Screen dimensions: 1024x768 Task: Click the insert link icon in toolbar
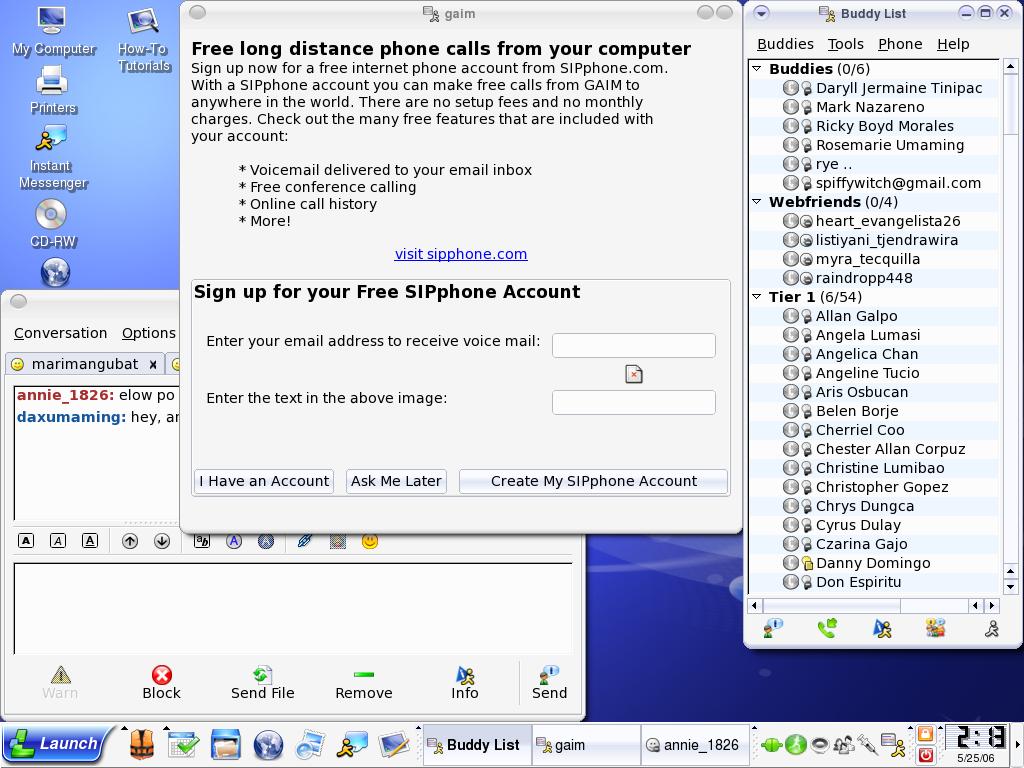coord(305,541)
